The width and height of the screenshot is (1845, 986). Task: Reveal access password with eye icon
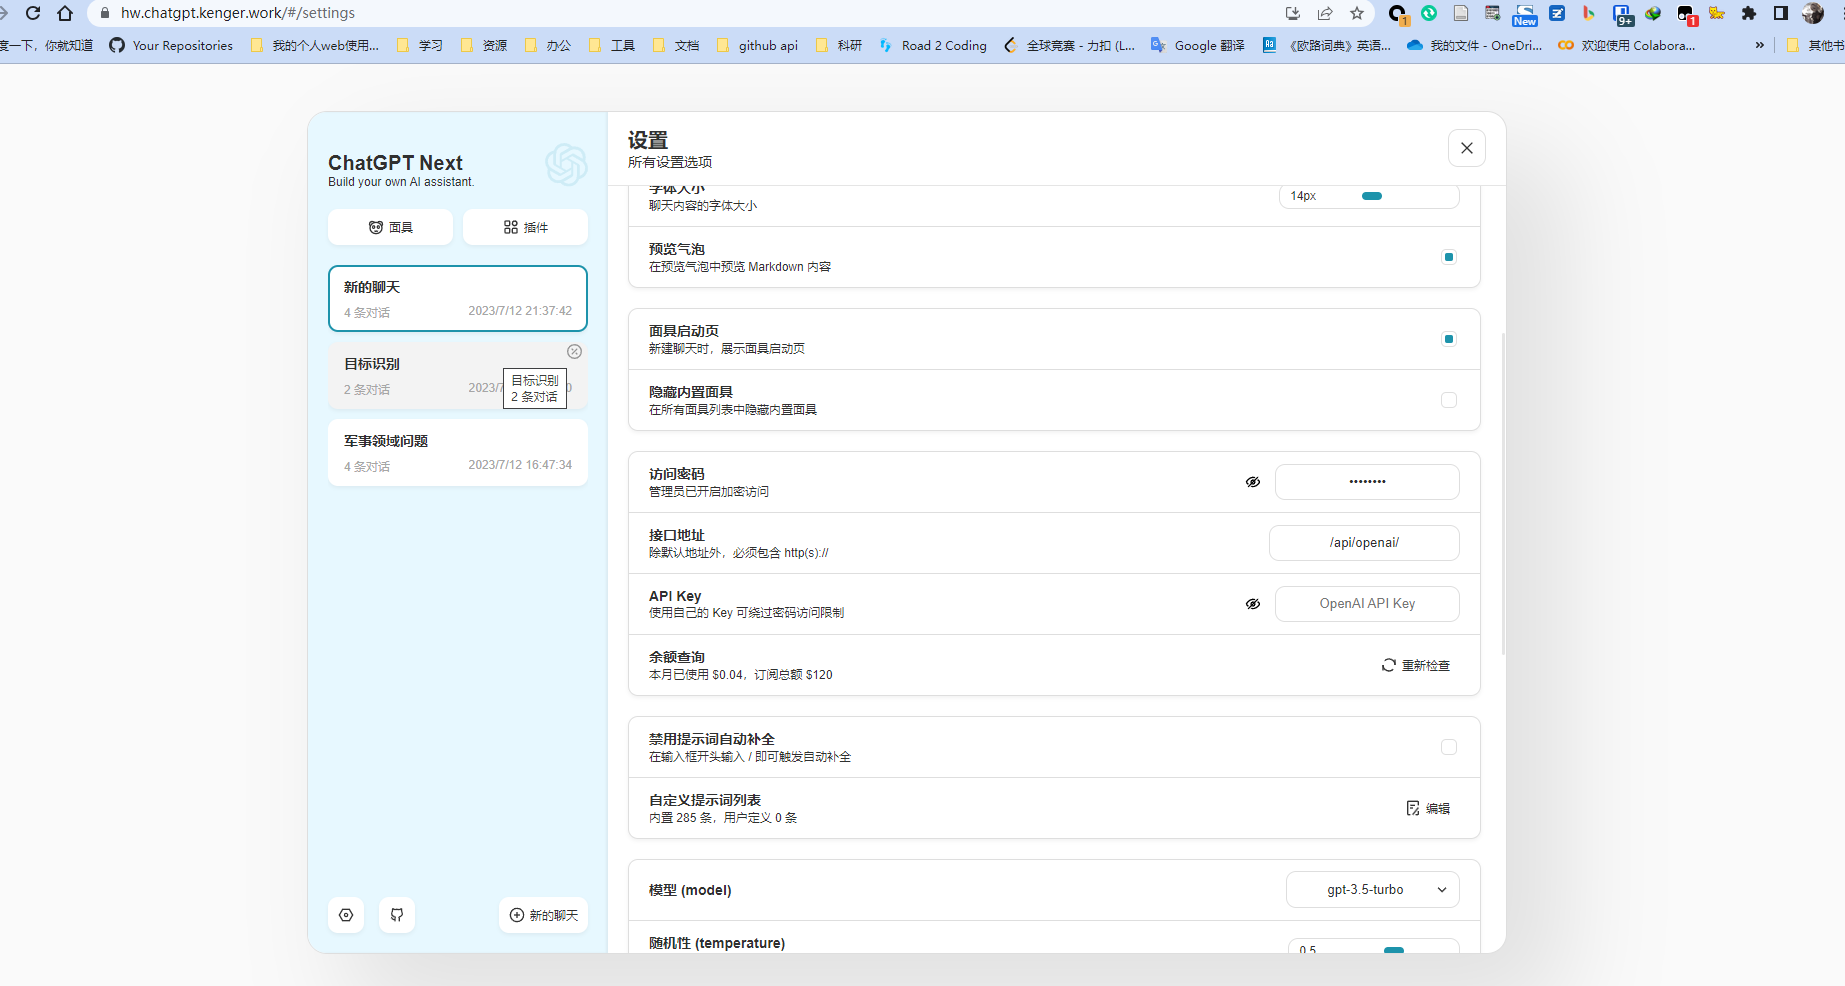[x=1253, y=481]
